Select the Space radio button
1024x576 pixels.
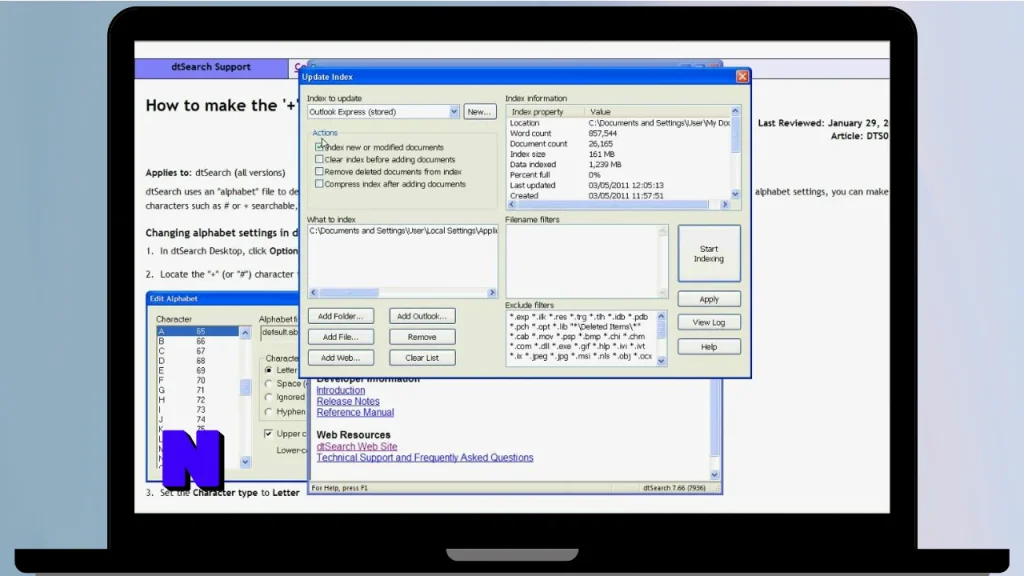pos(268,384)
